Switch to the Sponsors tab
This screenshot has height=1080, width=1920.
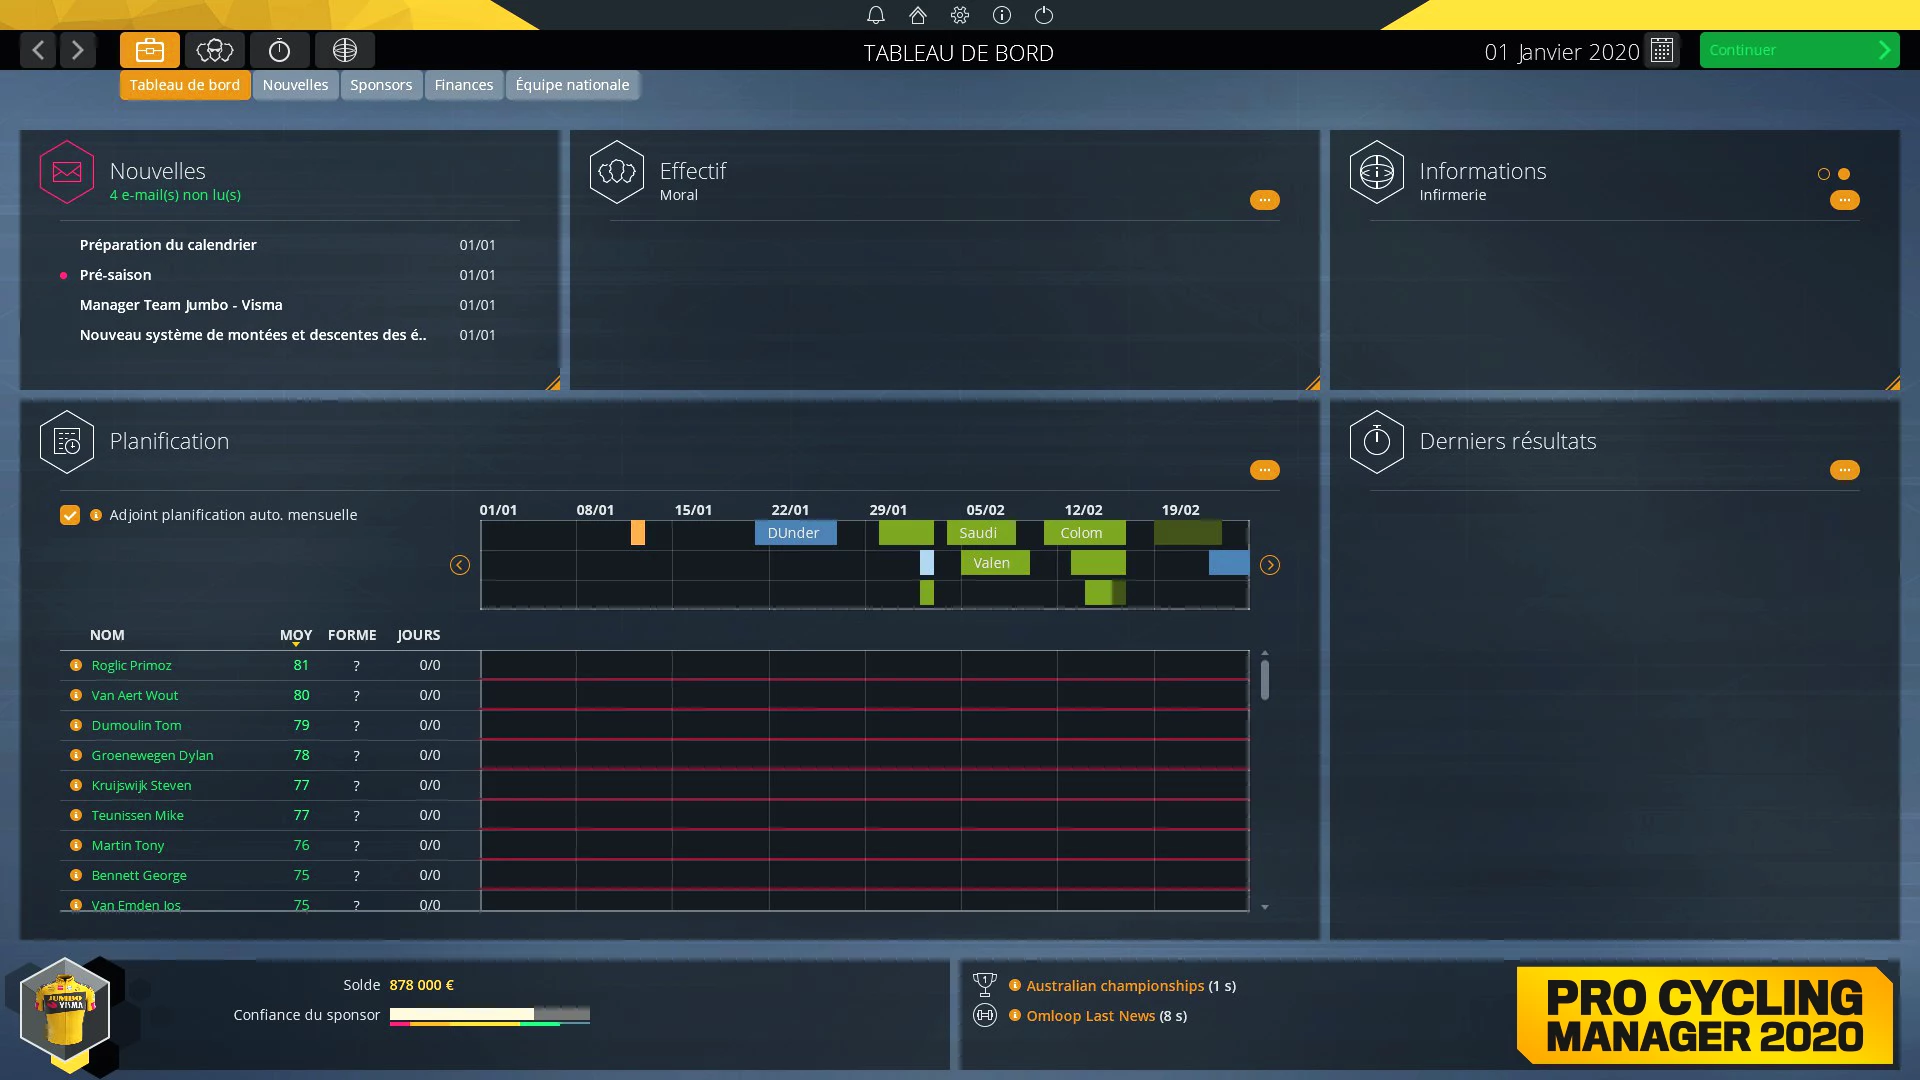click(x=381, y=85)
